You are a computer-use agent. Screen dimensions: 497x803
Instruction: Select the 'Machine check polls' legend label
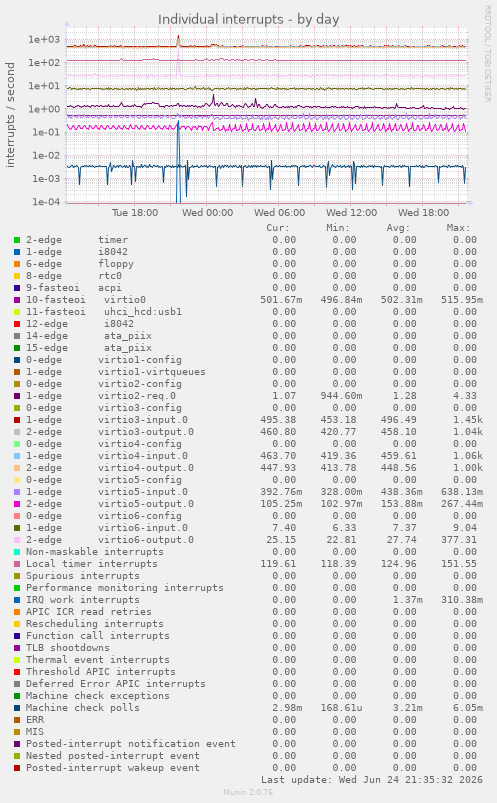pos(83,708)
